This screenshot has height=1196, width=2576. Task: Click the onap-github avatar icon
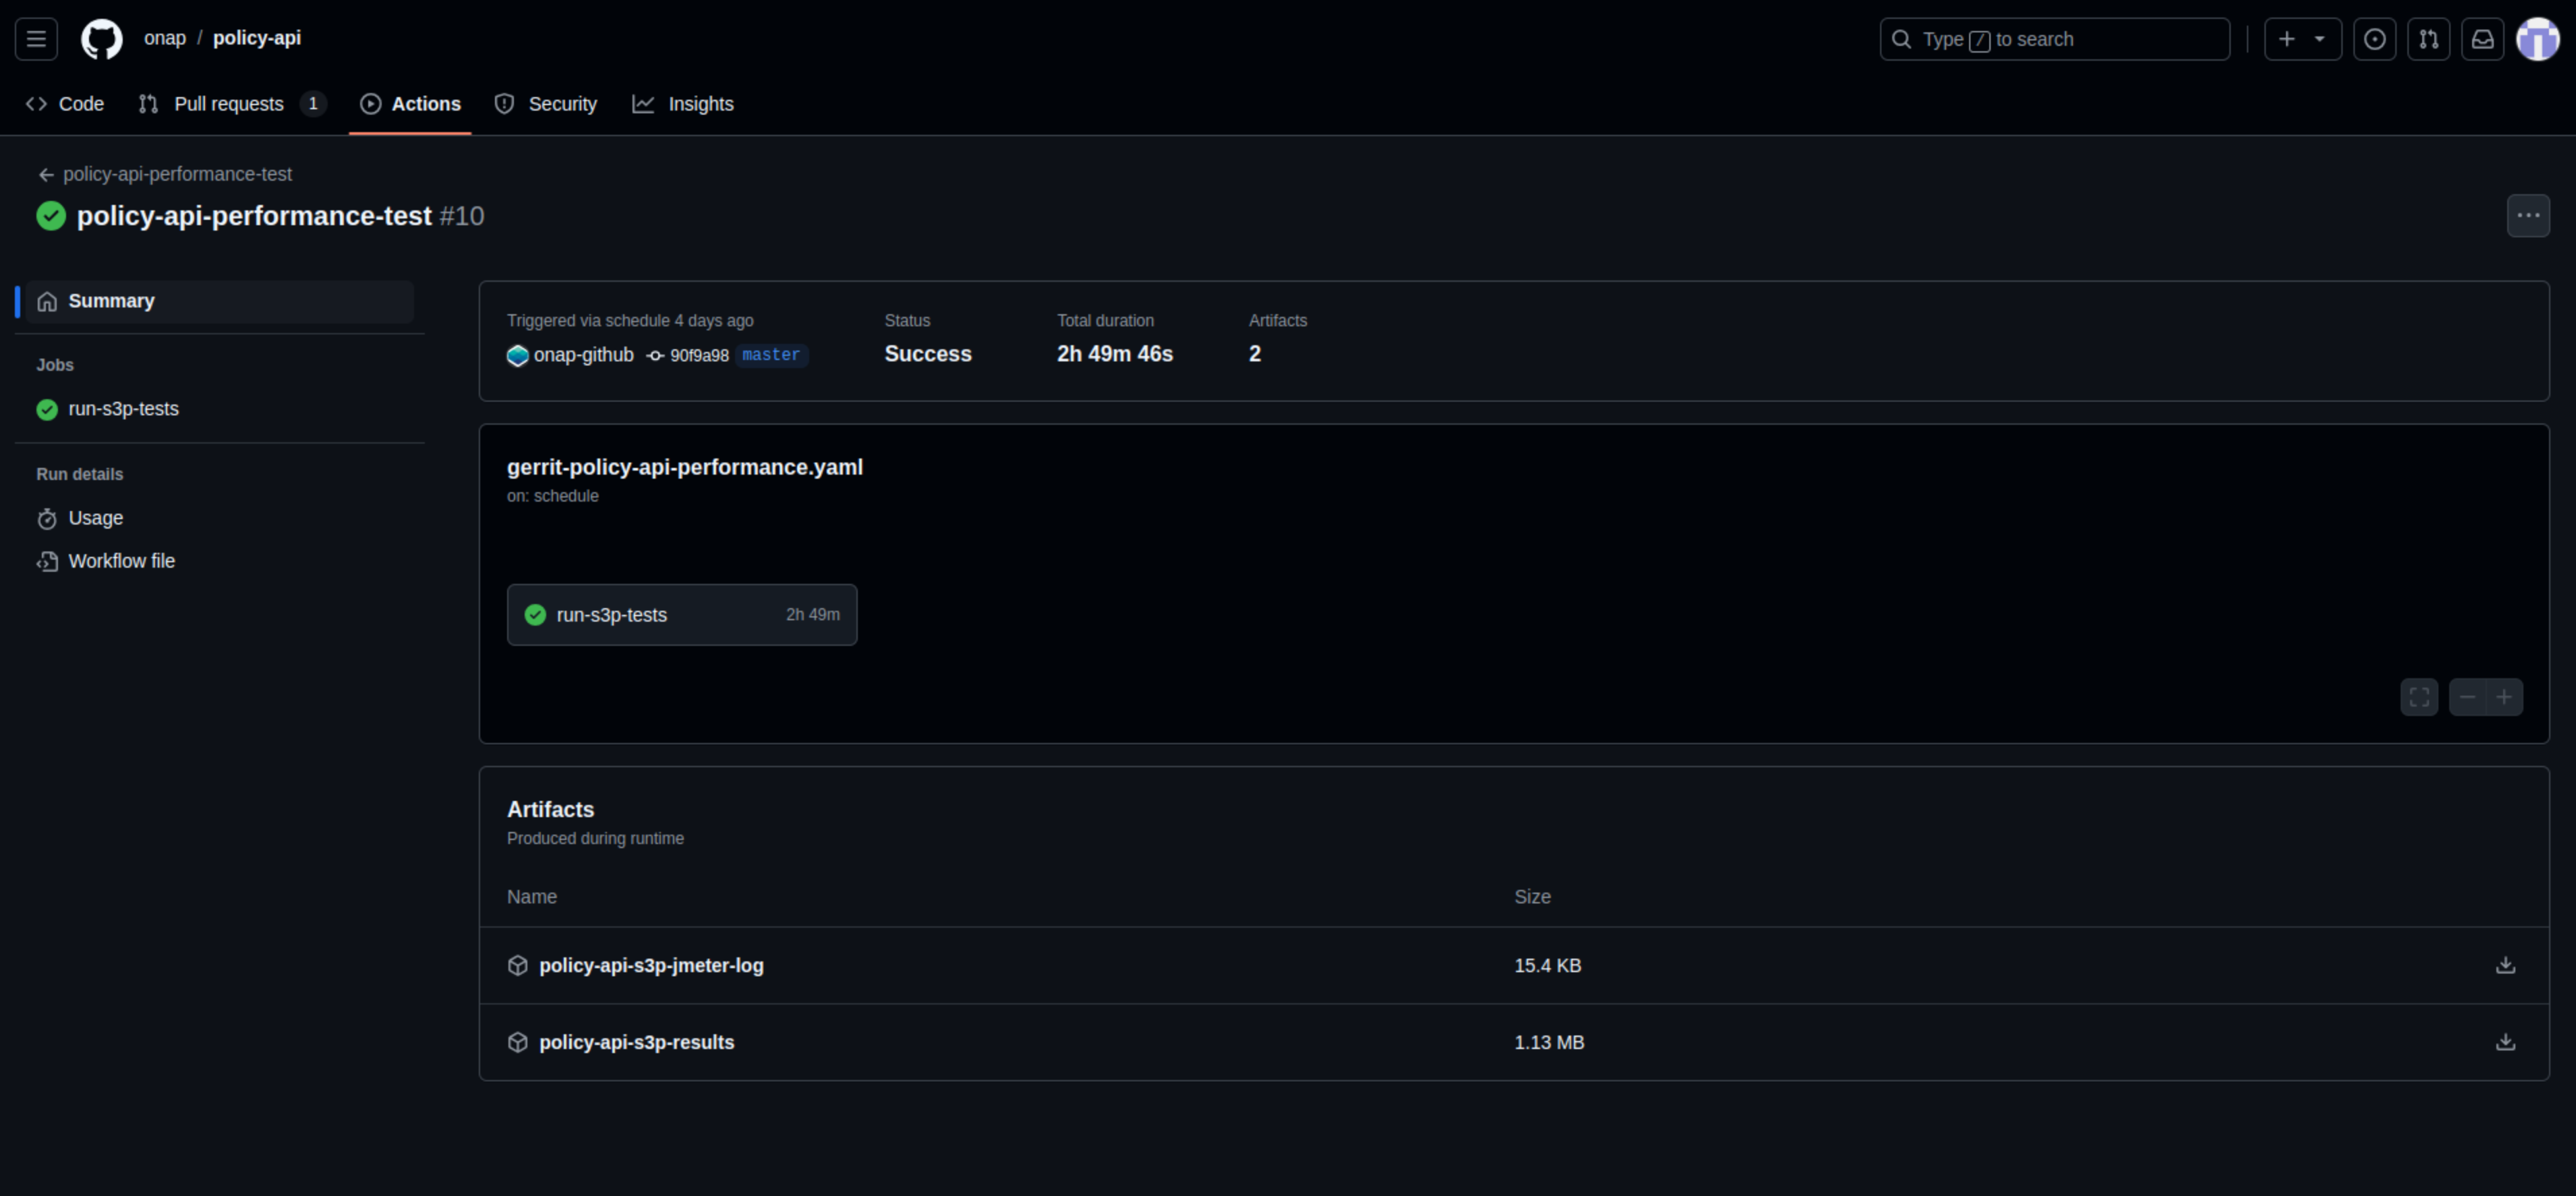coord(517,355)
